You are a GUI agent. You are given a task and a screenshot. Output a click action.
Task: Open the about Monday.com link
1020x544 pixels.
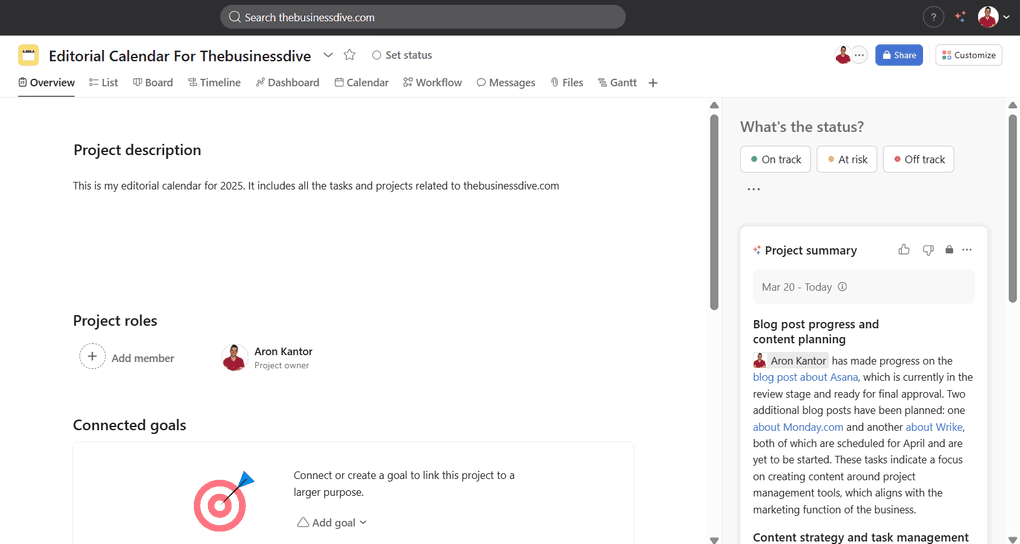click(x=798, y=428)
